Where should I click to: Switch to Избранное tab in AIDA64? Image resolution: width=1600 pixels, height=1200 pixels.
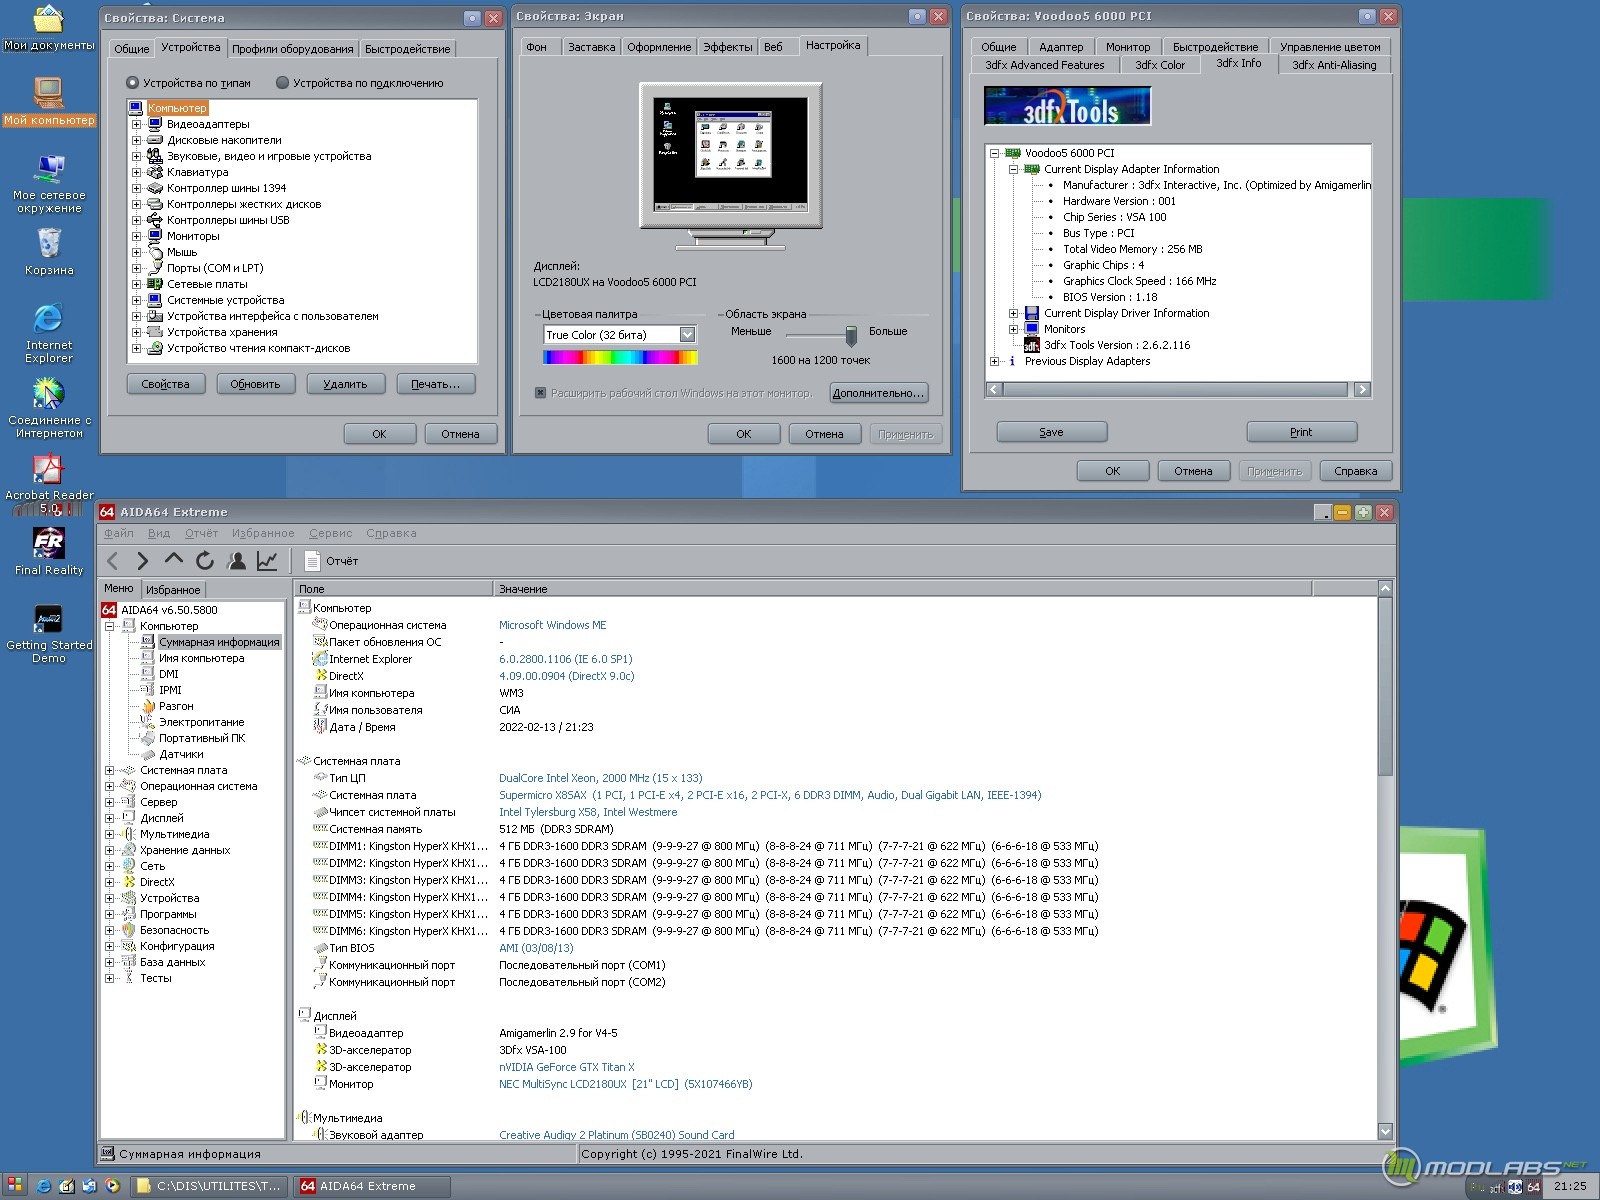tap(173, 590)
